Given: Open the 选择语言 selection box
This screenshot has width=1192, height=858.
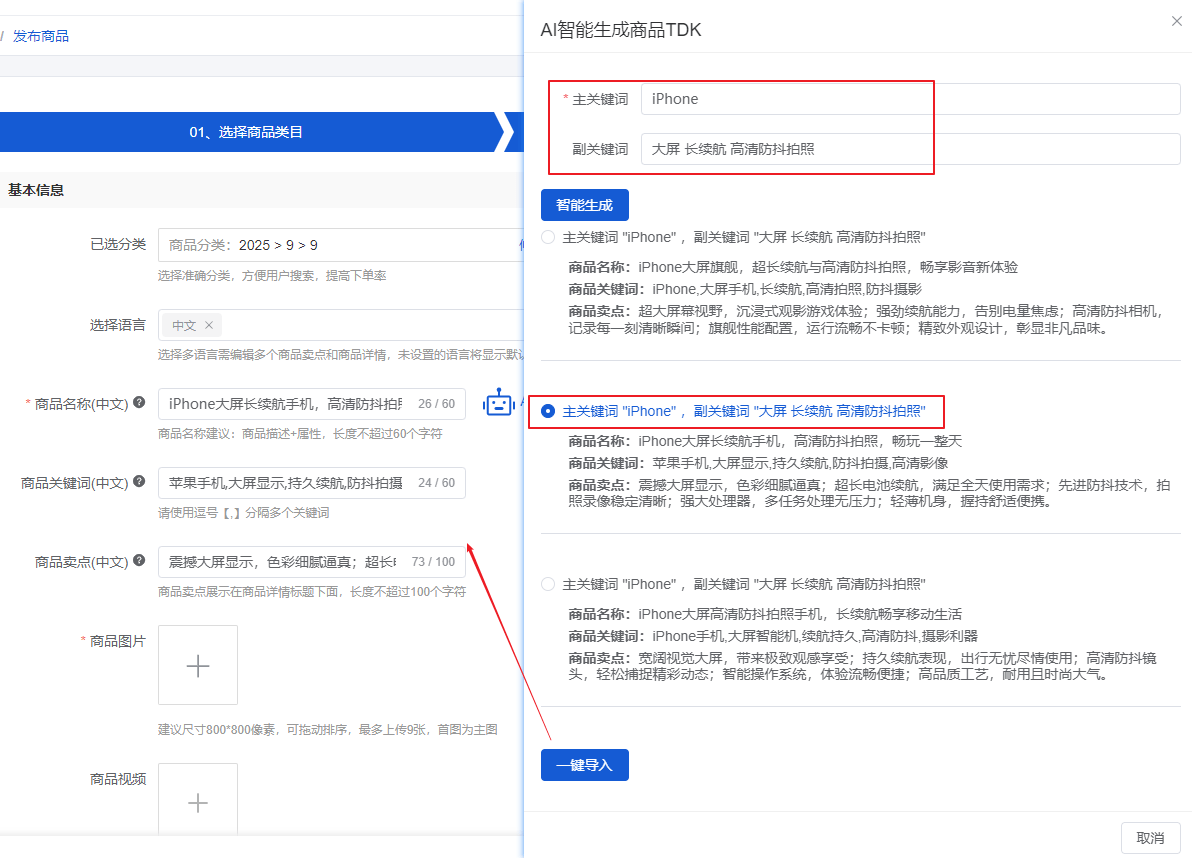Looking at the screenshot, I should (x=341, y=325).
